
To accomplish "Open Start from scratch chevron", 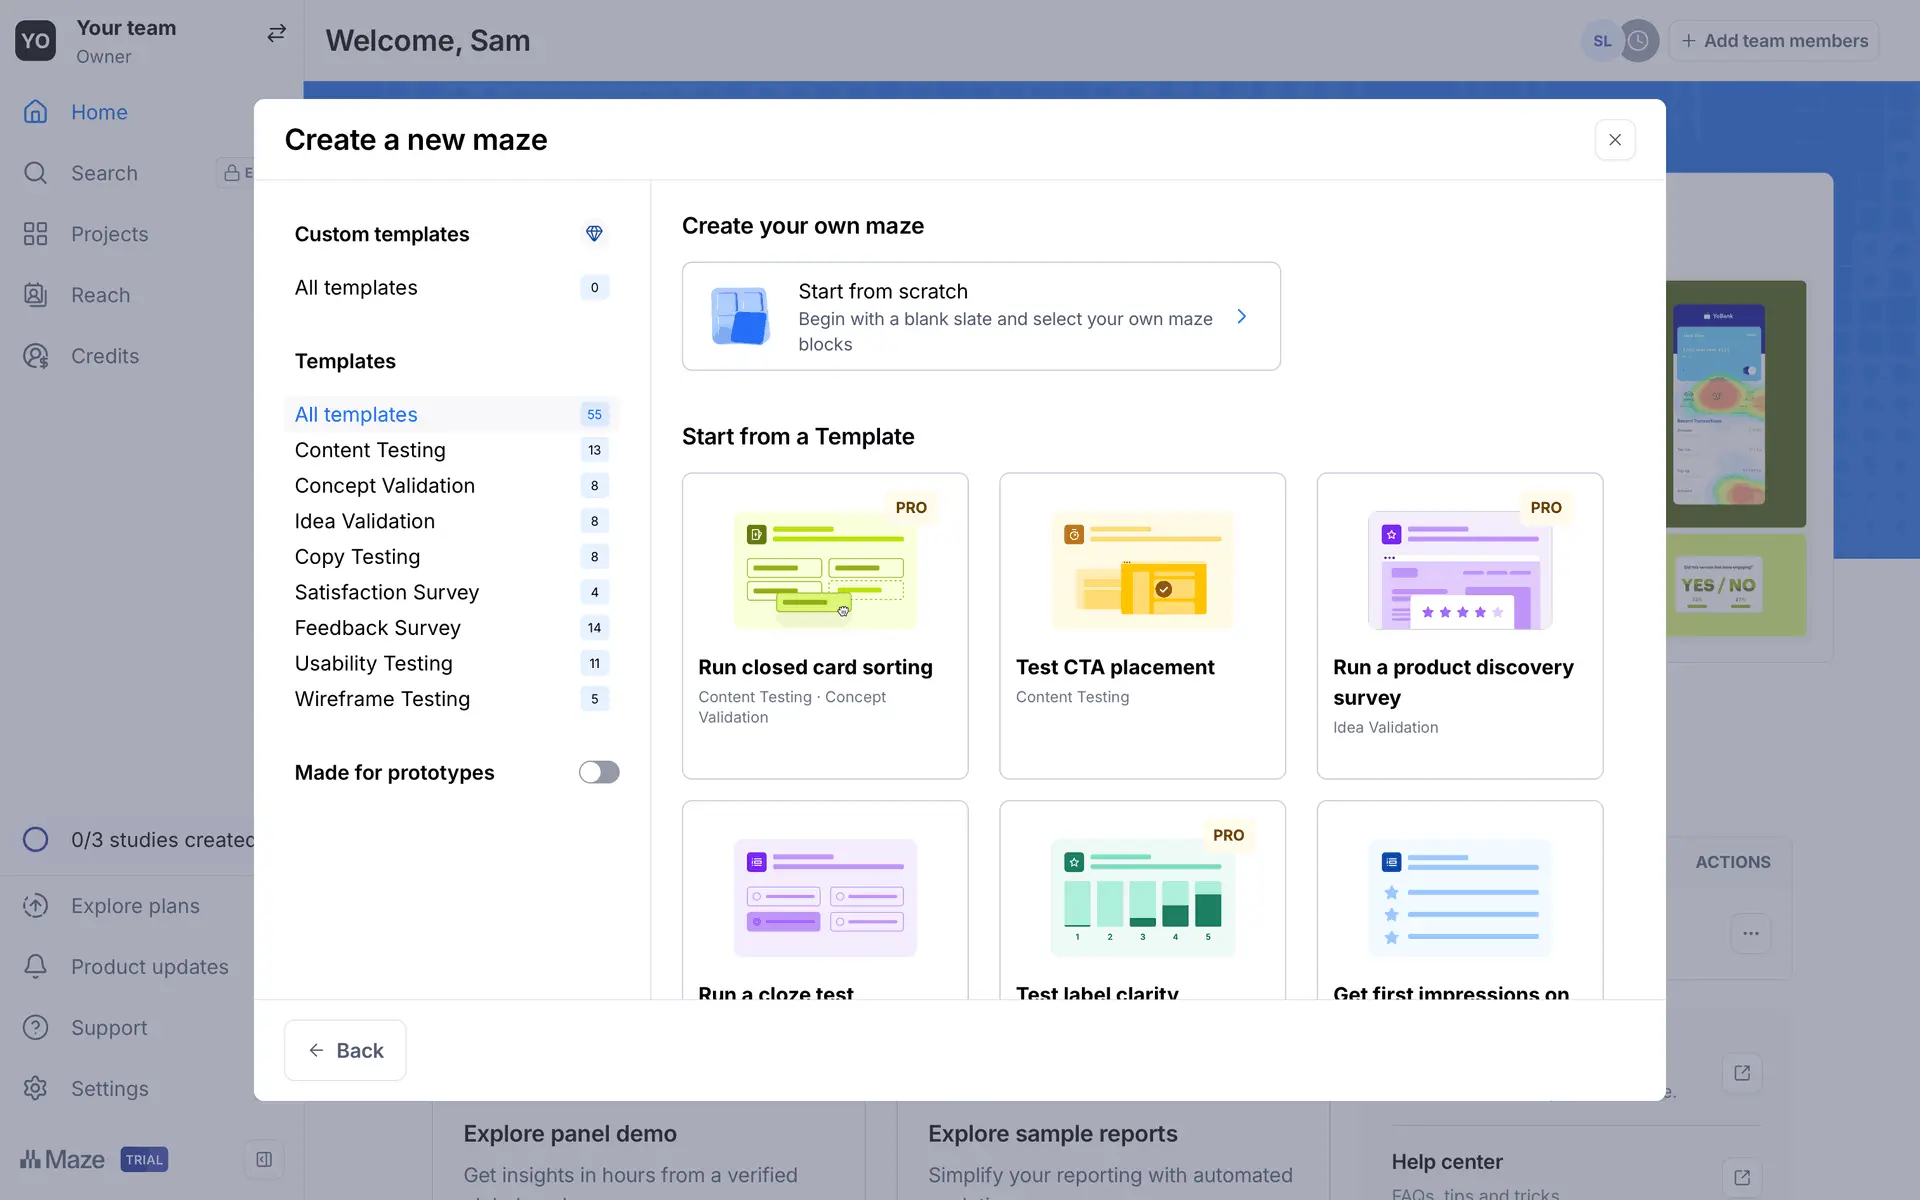I will coord(1241,317).
